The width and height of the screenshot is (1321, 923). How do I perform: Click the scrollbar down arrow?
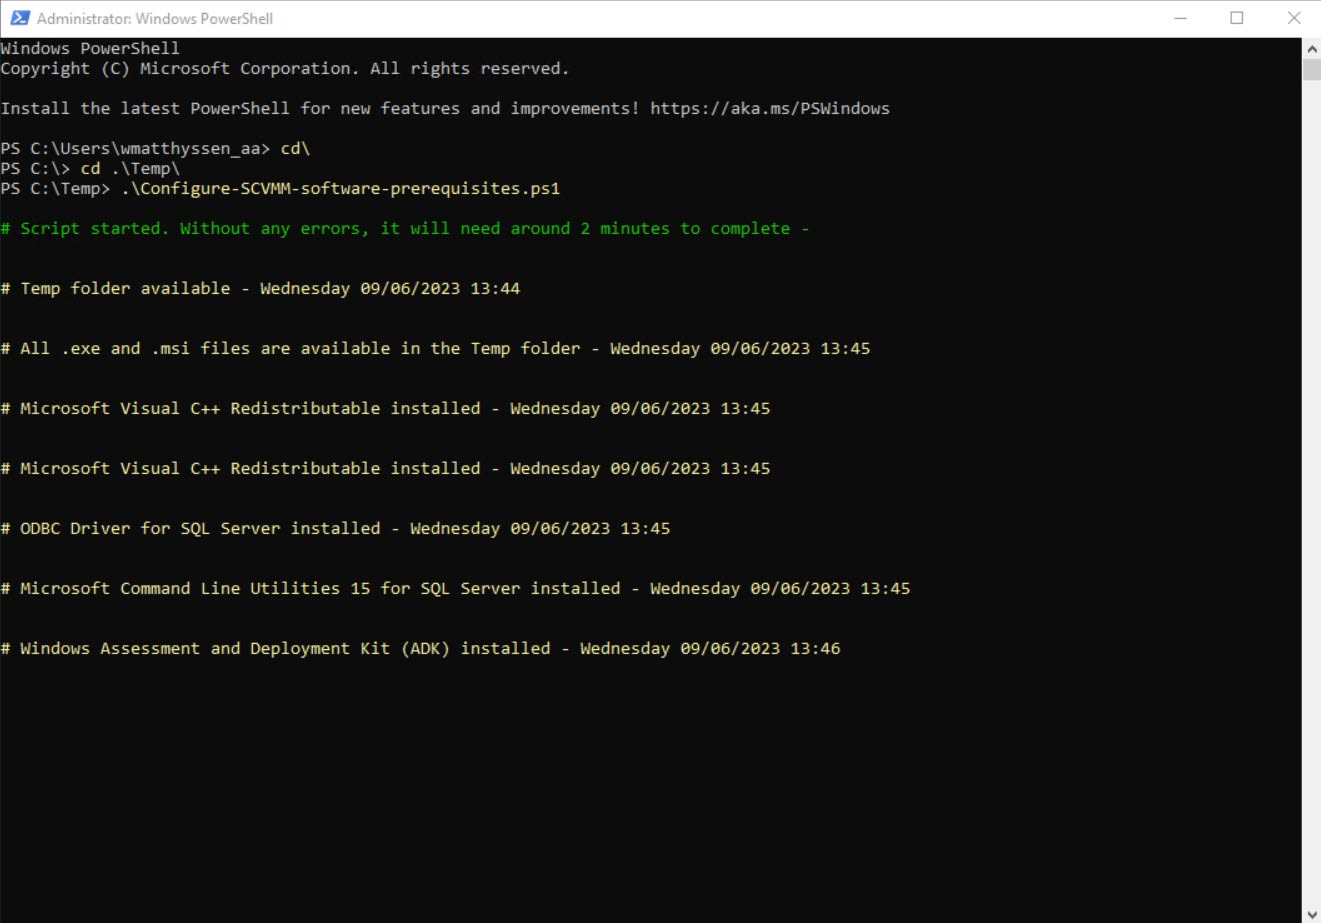point(1311,911)
